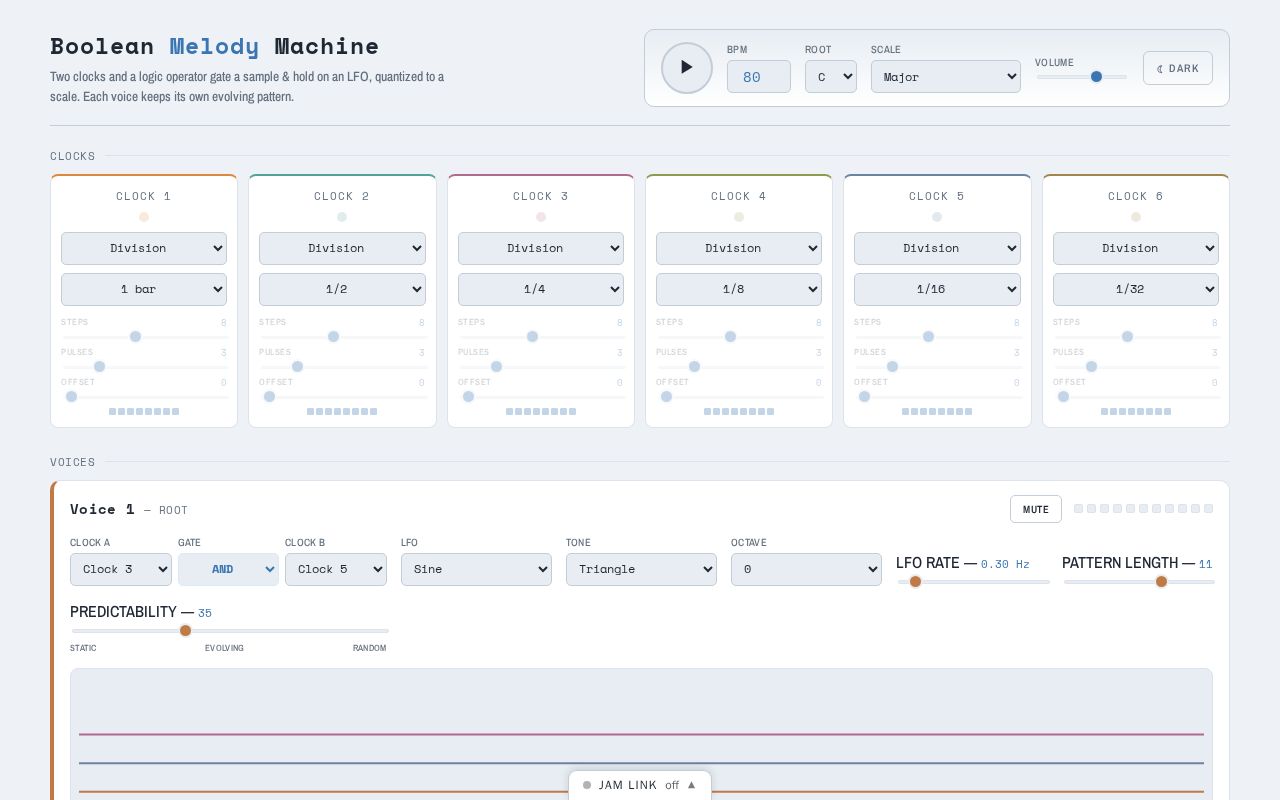The image size is (1280, 800).
Task: Open Clock 2 rate dropdown showing 1/2
Action: [342, 289]
